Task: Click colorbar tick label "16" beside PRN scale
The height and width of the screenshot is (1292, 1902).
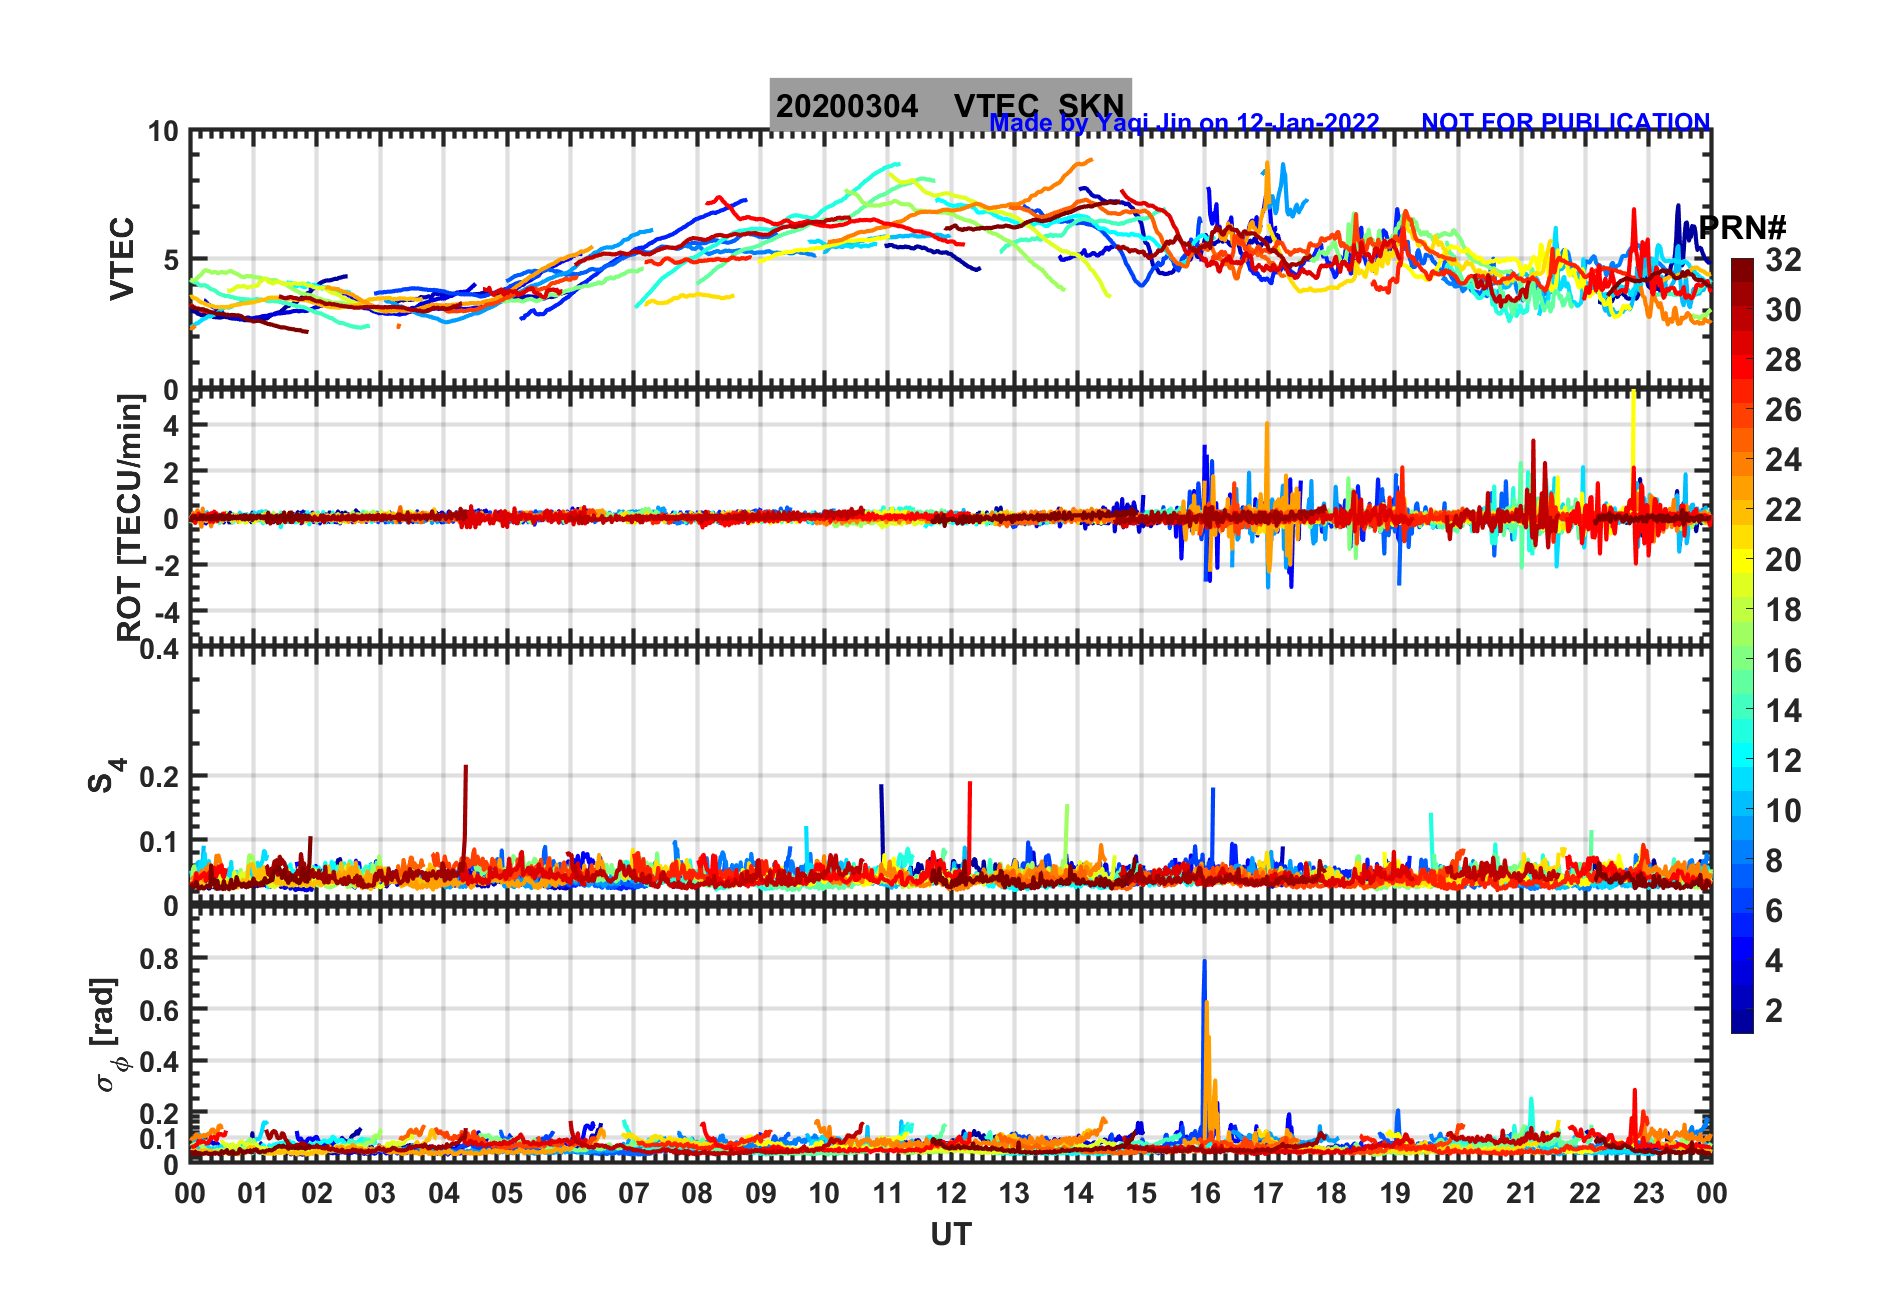Action: click(x=1783, y=661)
